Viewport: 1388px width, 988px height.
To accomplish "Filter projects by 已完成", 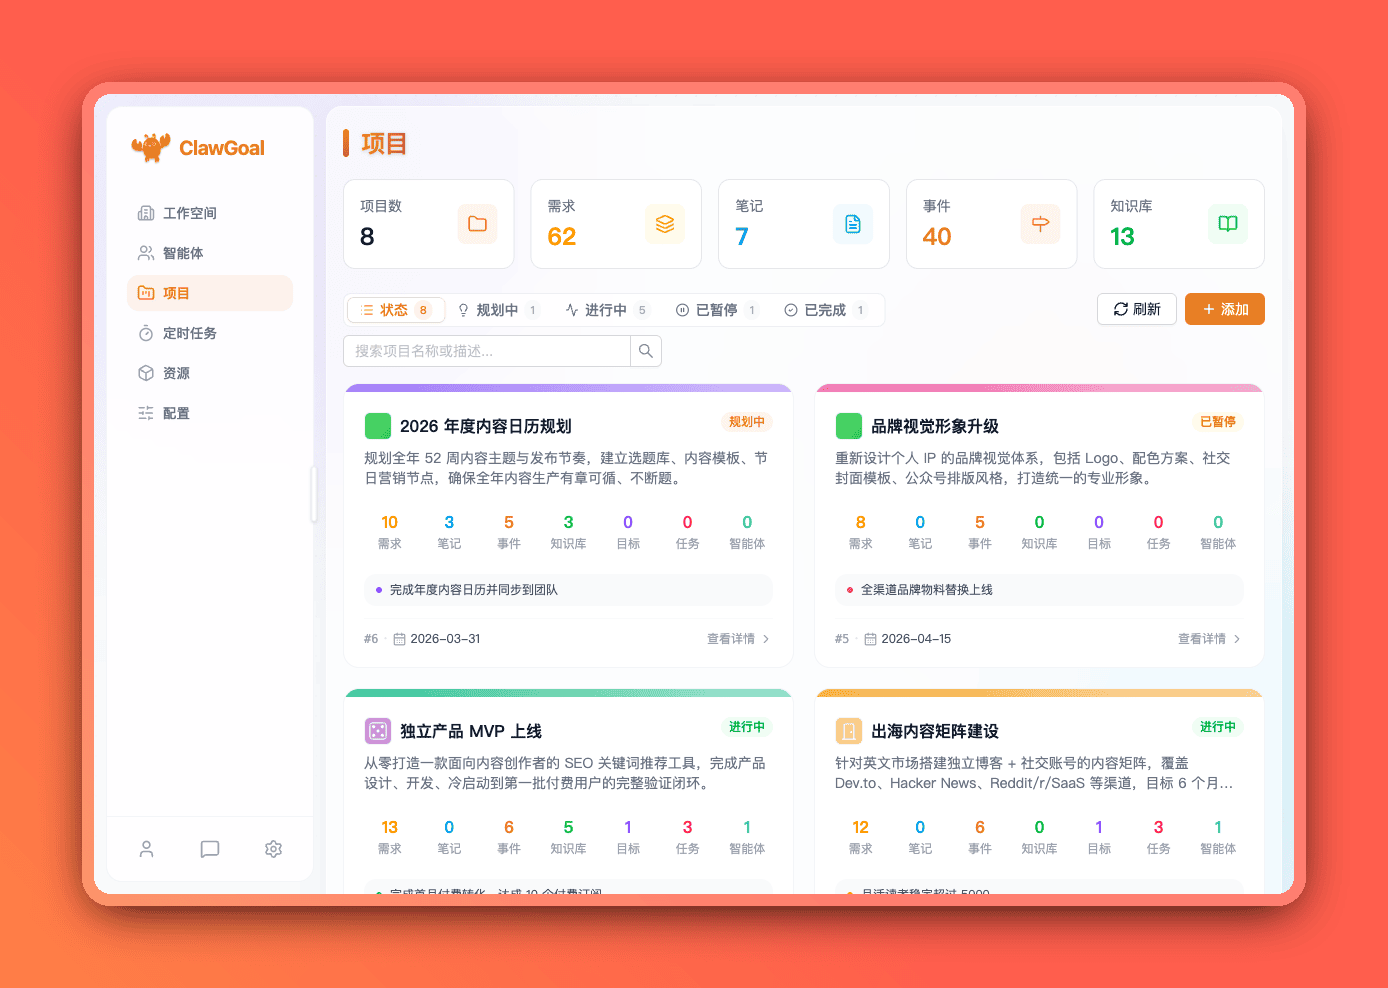I will 825,310.
